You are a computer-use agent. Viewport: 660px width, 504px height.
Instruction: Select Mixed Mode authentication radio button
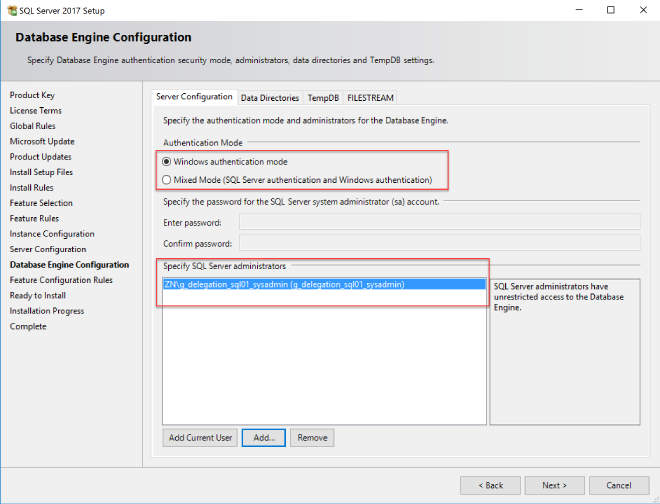[x=167, y=180]
